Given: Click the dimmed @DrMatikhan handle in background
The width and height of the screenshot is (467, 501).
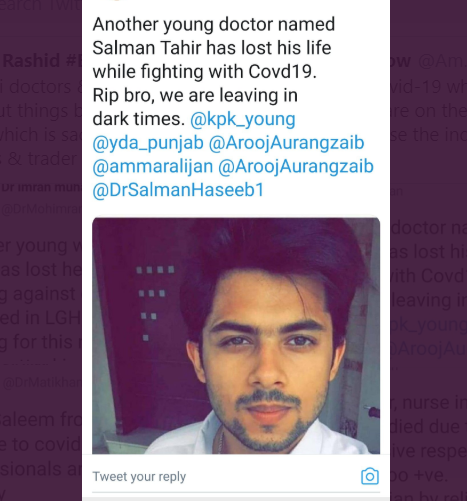Looking at the screenshot, I should click(x=42, y=383).
